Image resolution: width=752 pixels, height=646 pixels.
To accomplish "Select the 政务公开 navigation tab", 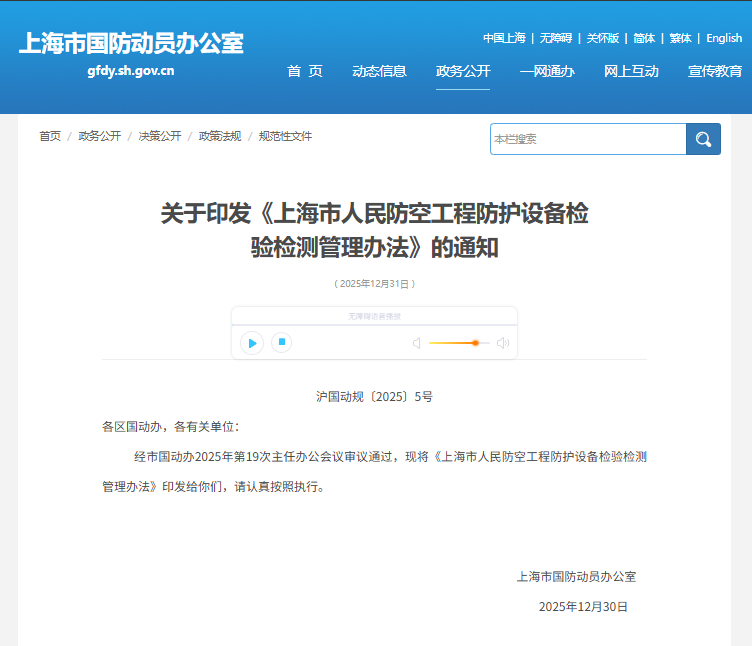I will tap(463, 71).
